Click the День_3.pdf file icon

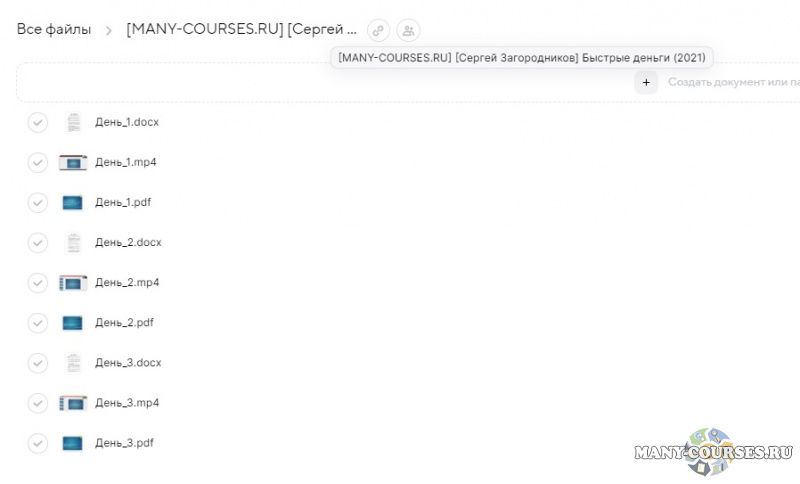point(72,443)
